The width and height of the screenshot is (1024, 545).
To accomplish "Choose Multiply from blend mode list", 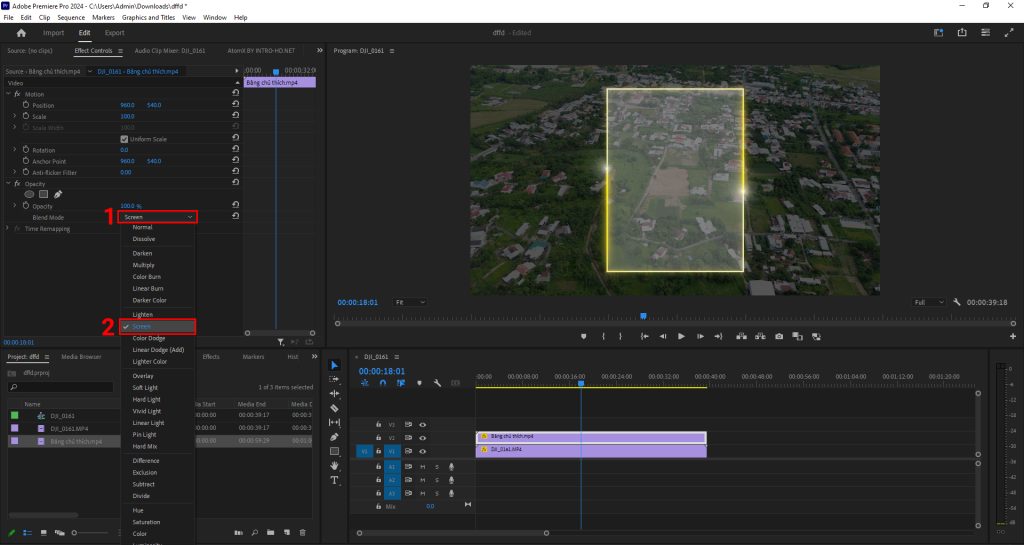I will click(x=143, y=265).
